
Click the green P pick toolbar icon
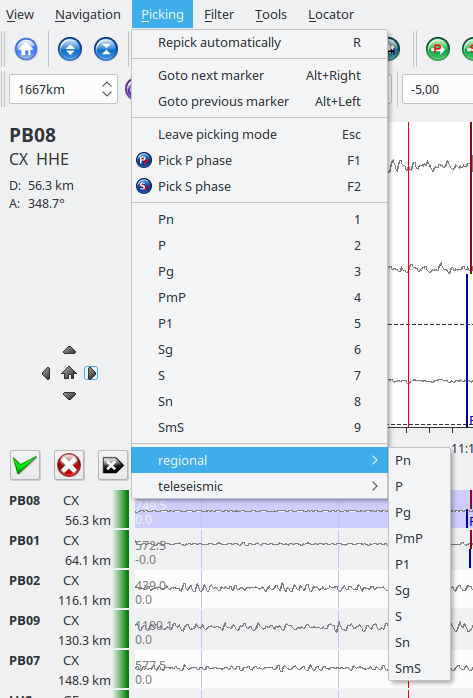(x=438, y=49)
